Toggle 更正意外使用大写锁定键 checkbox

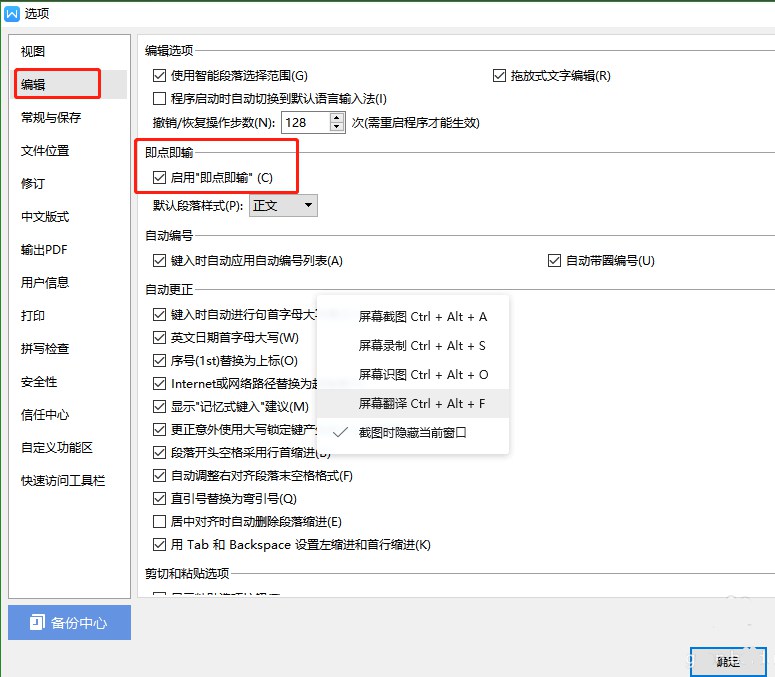[159, 429]
